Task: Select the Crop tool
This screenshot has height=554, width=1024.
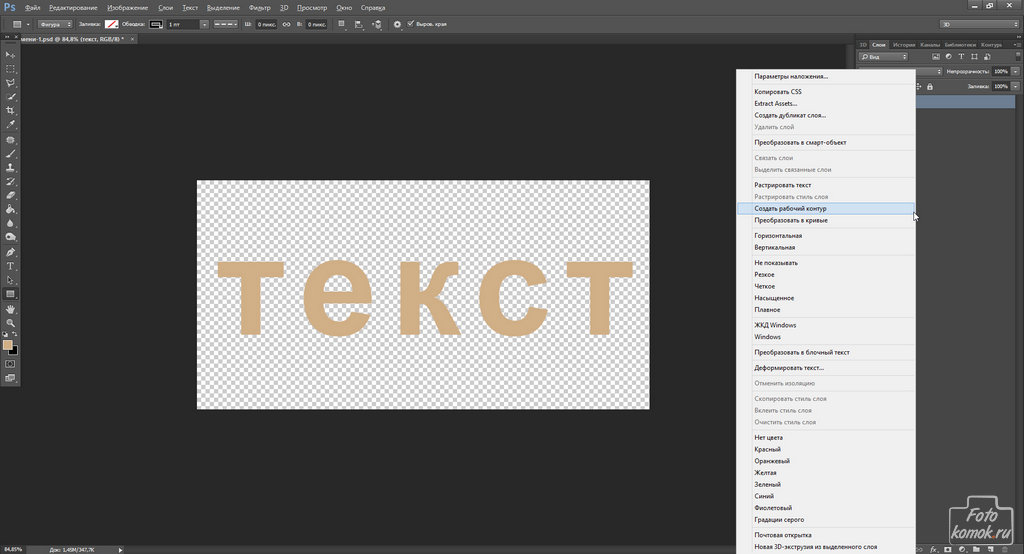Action: (10, 110)
